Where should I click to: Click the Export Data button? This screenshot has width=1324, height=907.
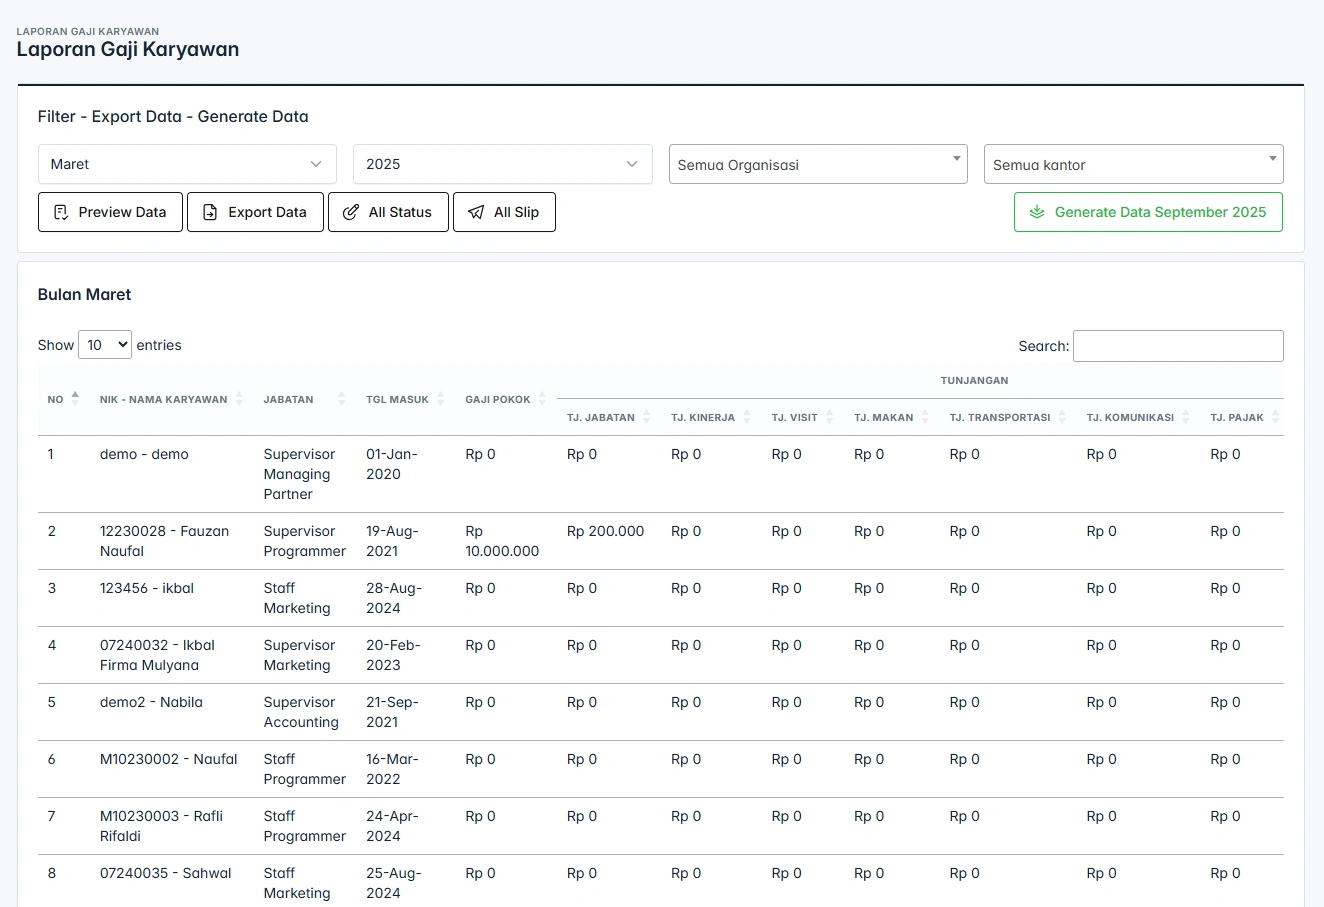[x=255, y=212]
